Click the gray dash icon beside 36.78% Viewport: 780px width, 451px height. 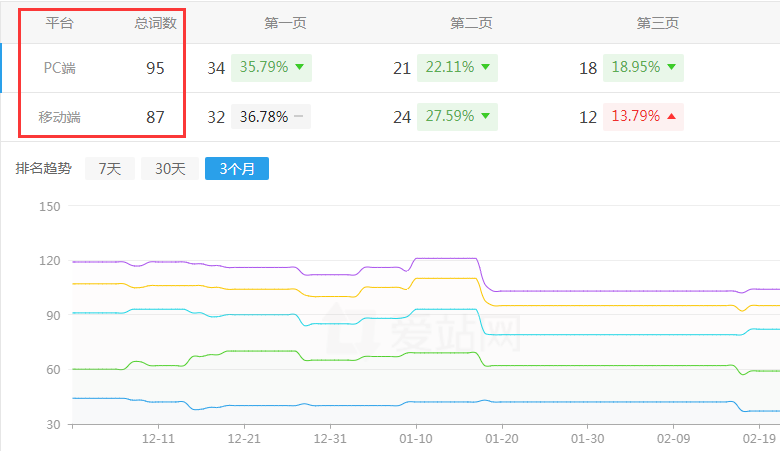click(298, 117)
